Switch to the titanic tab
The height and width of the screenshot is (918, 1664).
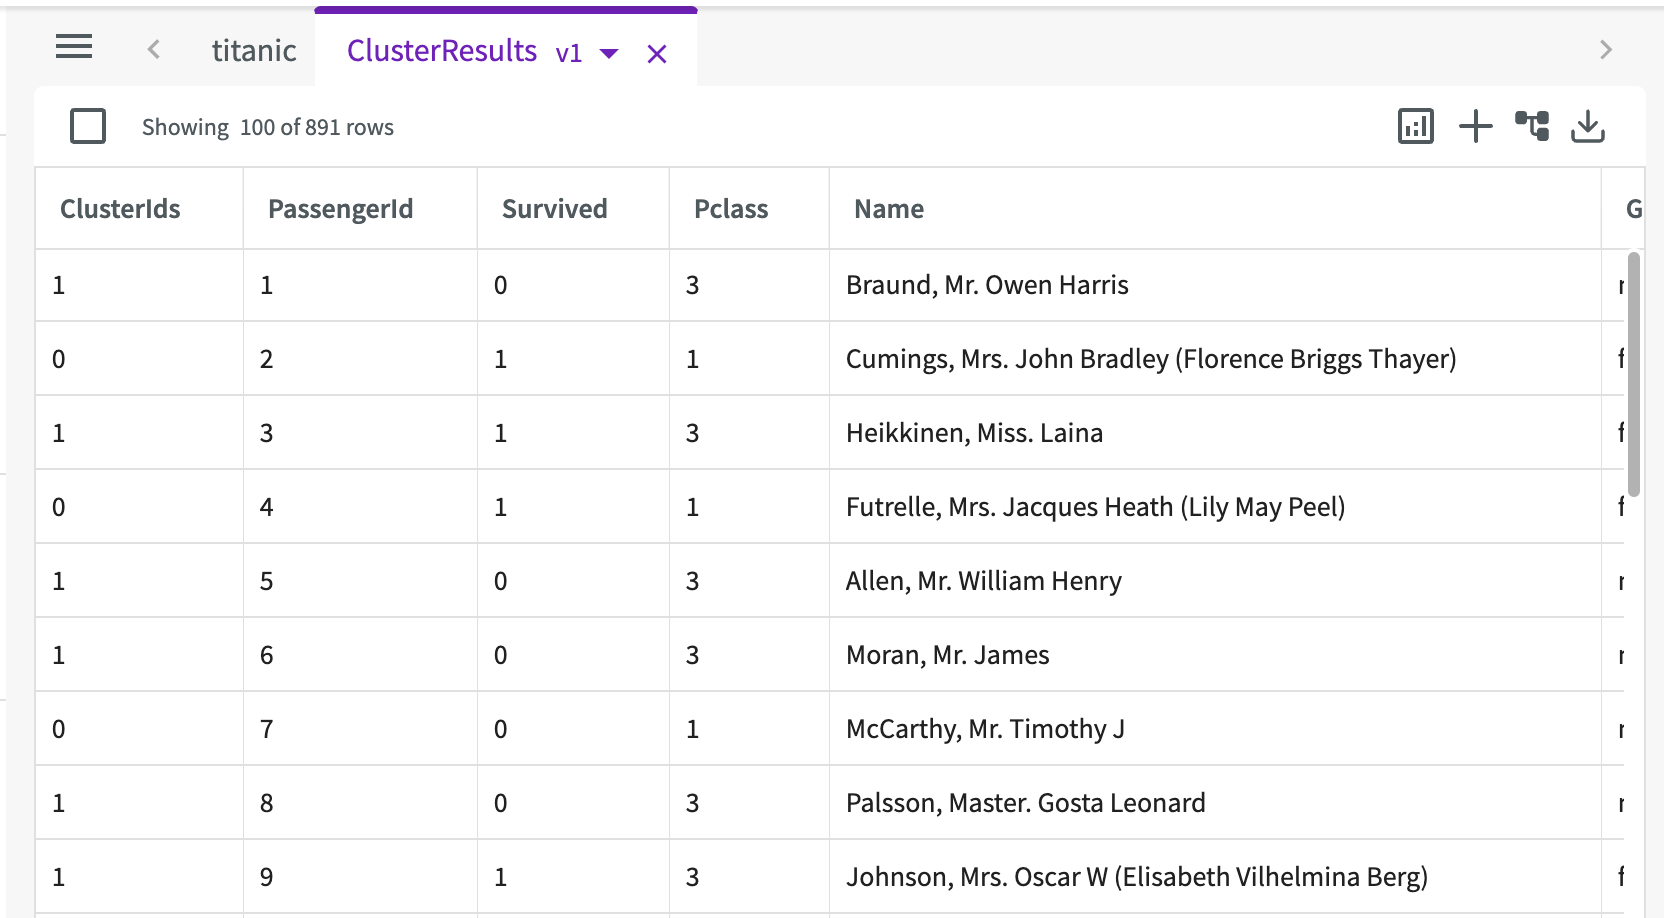tap(254, 50)
